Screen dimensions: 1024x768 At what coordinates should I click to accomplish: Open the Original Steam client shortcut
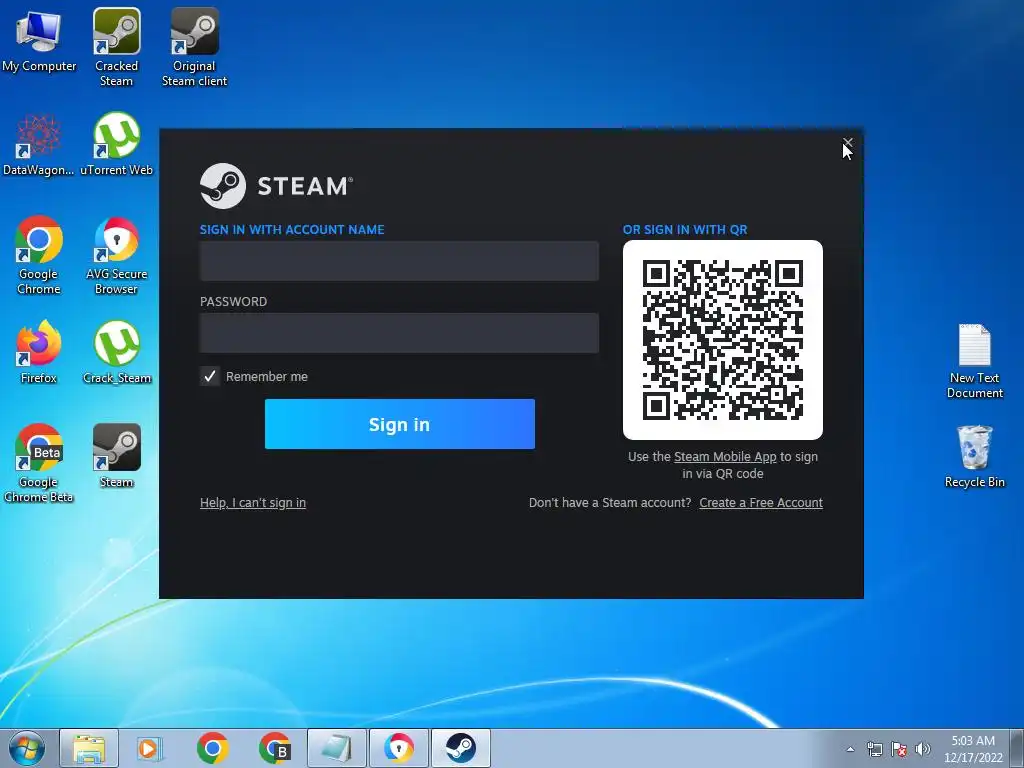pyautogui.click(x=195, y=48)
